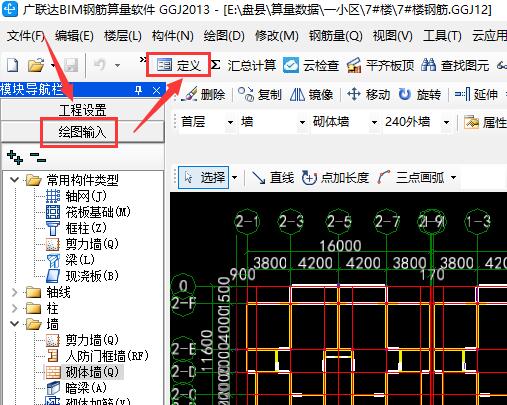This screenshot has width=507, height=405.
Task: Create a new project with the blank page icon
Action: coord(13,65)
